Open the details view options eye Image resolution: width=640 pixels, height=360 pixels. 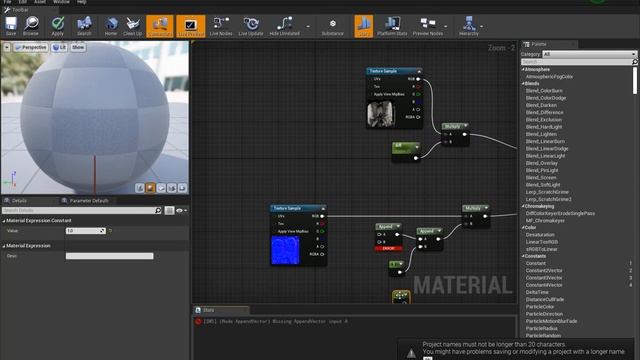click(181, 211)
